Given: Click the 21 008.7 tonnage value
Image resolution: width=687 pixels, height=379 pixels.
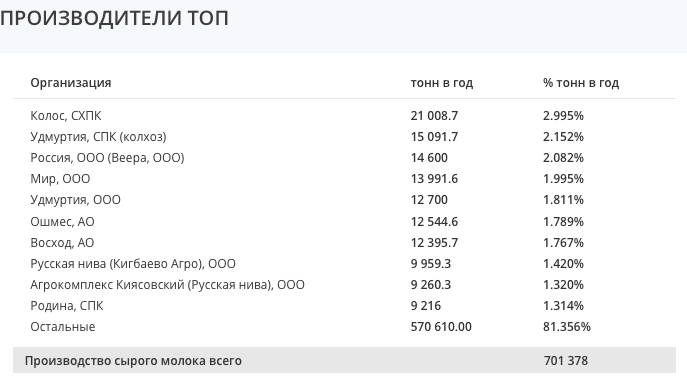Looking at the screenshot, I should tap(434, 116).
